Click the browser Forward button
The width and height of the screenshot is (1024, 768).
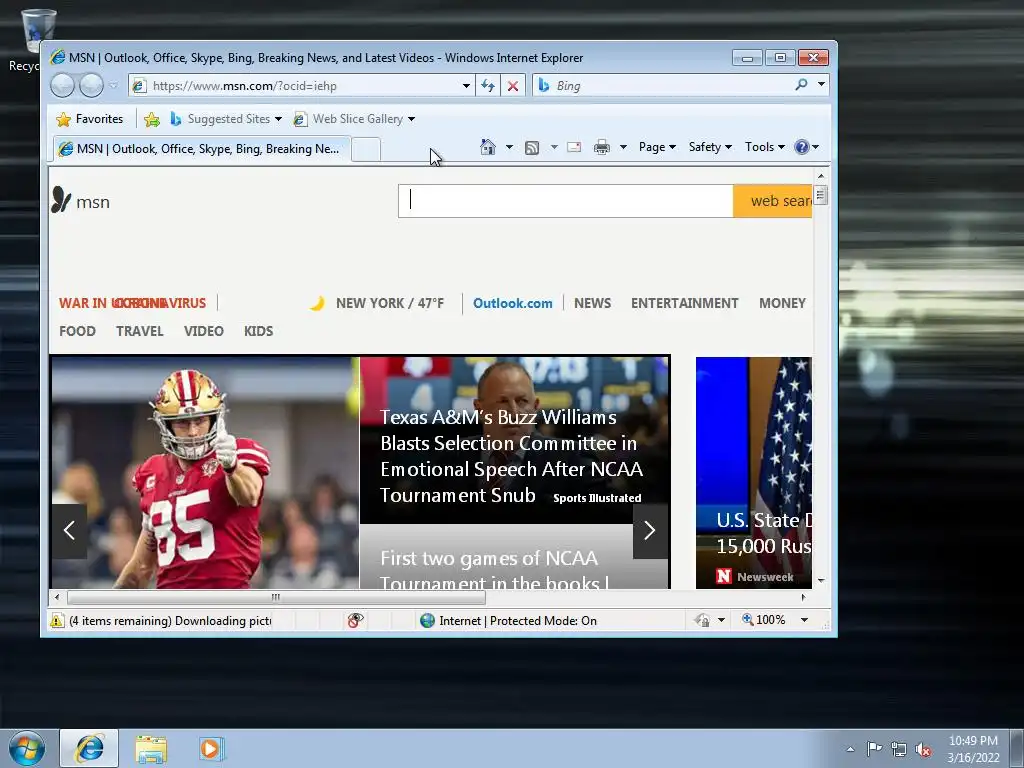[x=91, y=86]
